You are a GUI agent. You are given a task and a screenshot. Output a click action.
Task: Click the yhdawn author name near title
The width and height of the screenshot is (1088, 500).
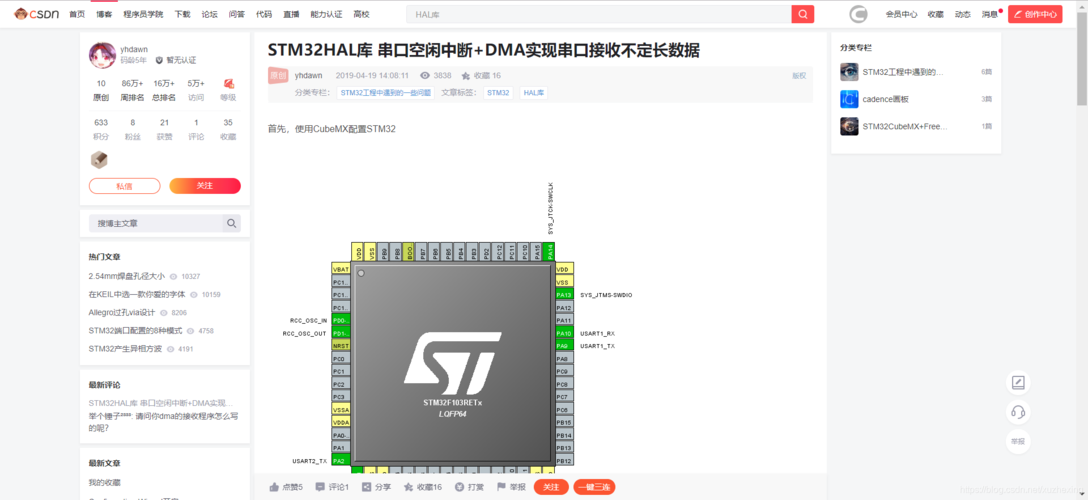(308, 76)
